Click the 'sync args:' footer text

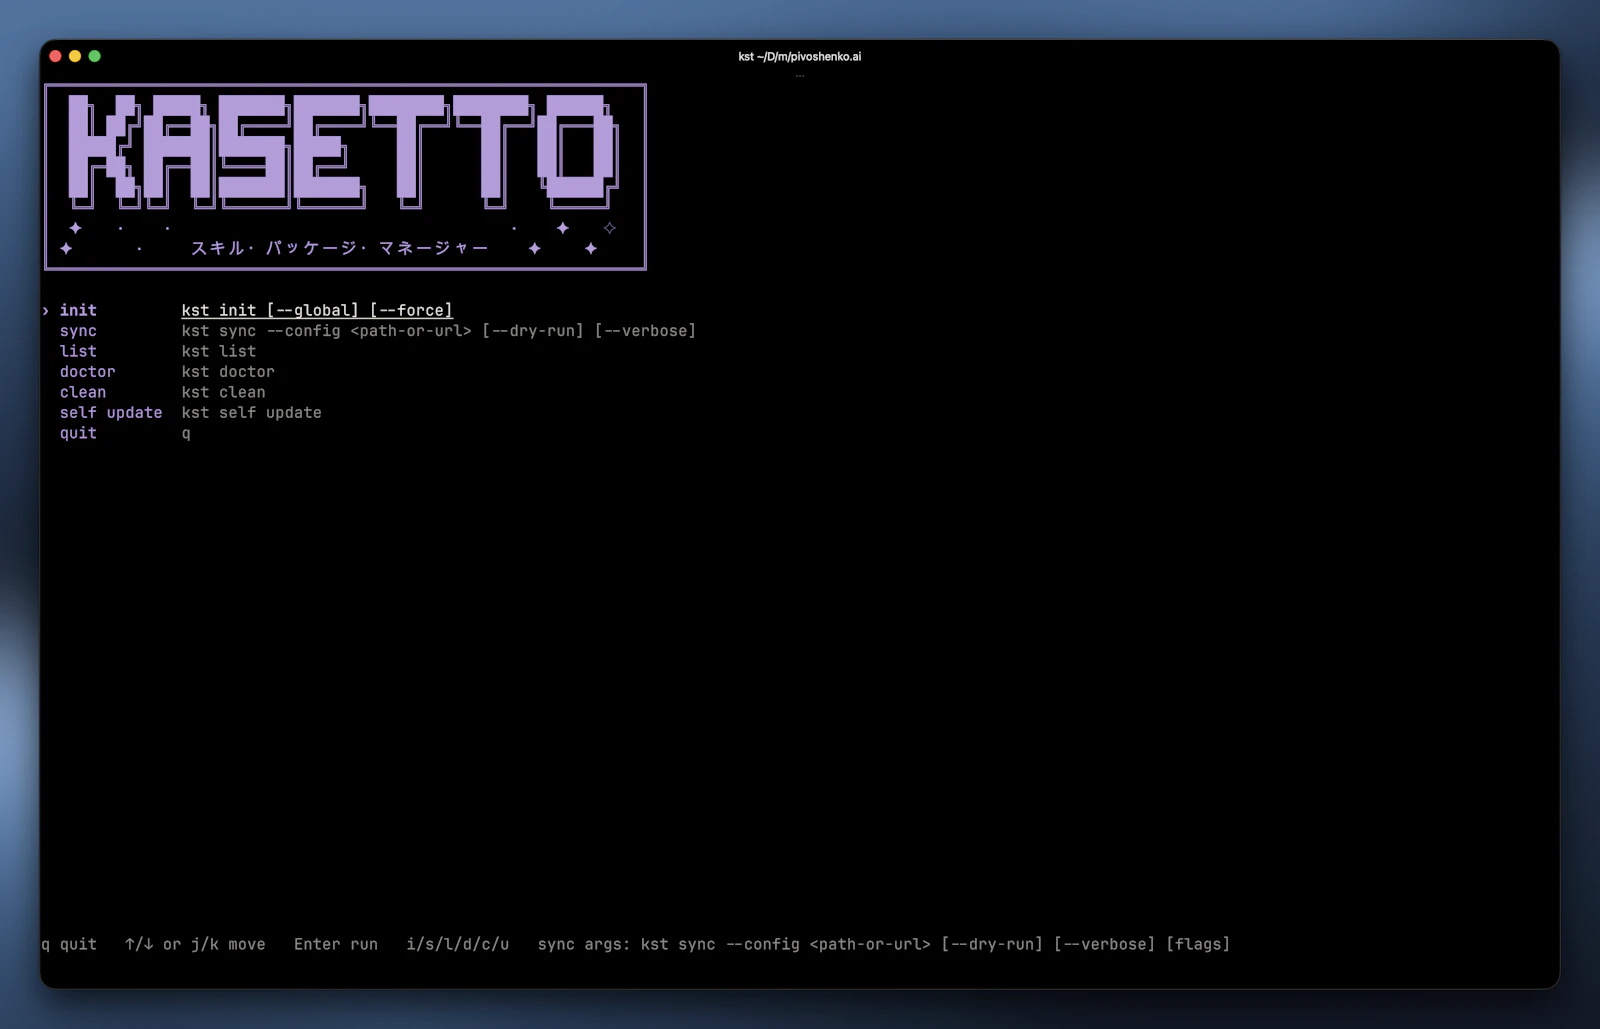point(584,945)
